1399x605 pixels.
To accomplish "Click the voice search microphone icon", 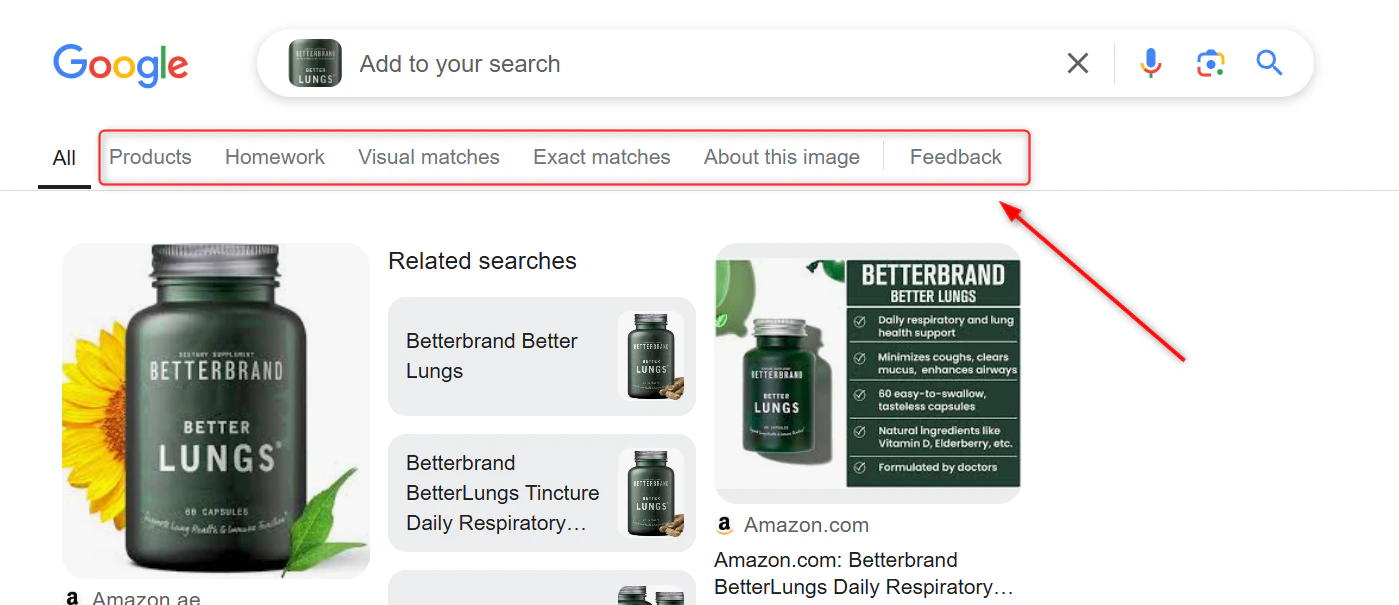I will click(x=1150, y=63).
